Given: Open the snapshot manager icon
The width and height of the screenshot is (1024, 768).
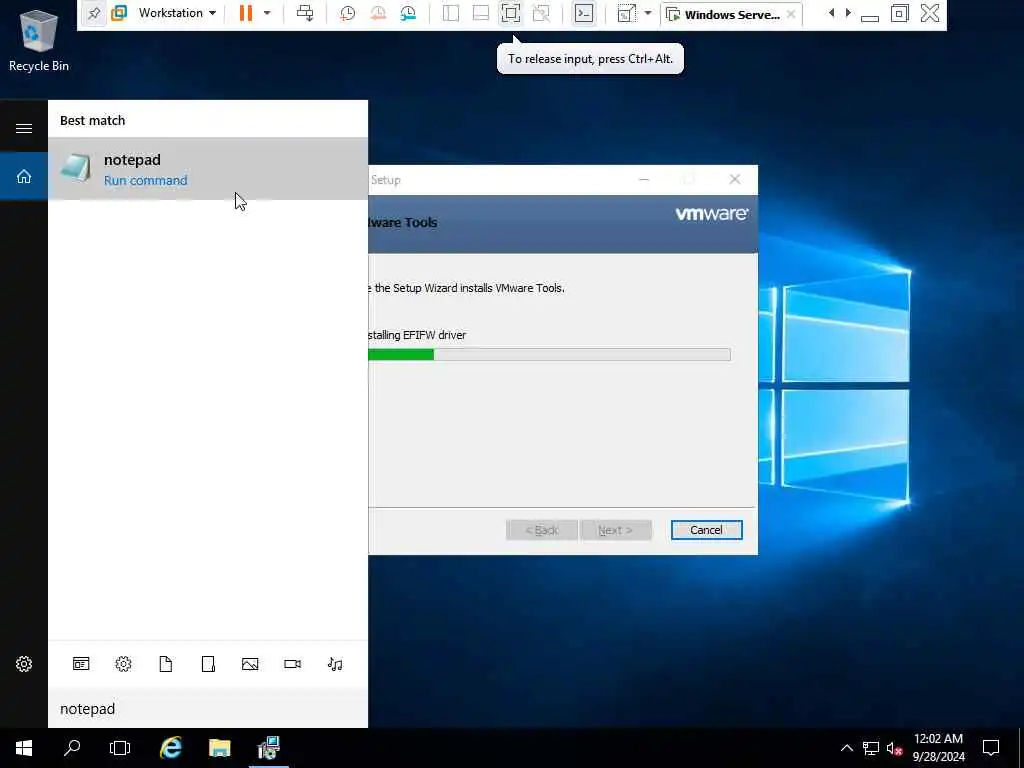Looking at the screenshot, I should click(x=408, y=13).
